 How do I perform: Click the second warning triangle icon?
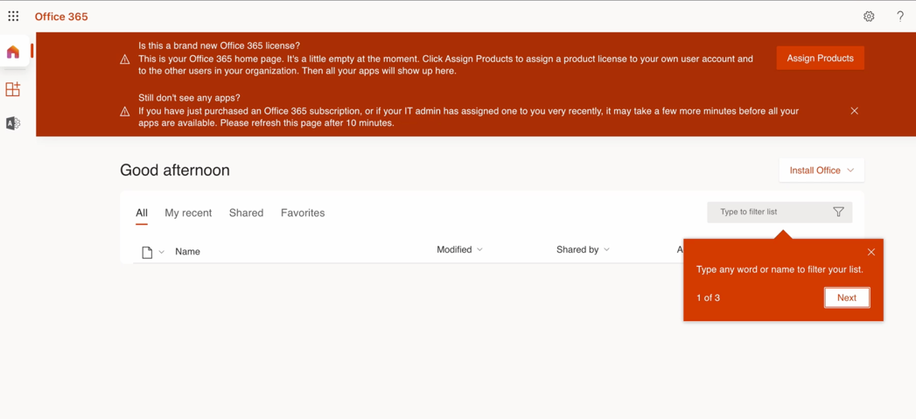point(124,111)
